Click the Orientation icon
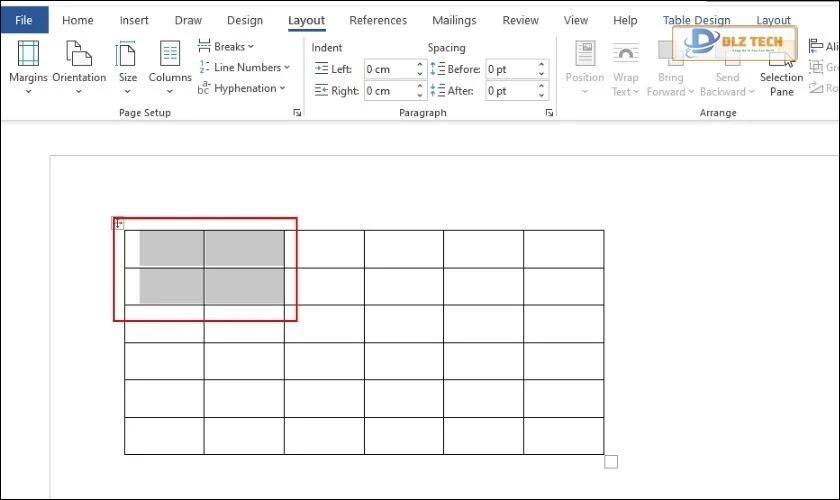Screen dimensions: 840x500 (x=78, y=66)
